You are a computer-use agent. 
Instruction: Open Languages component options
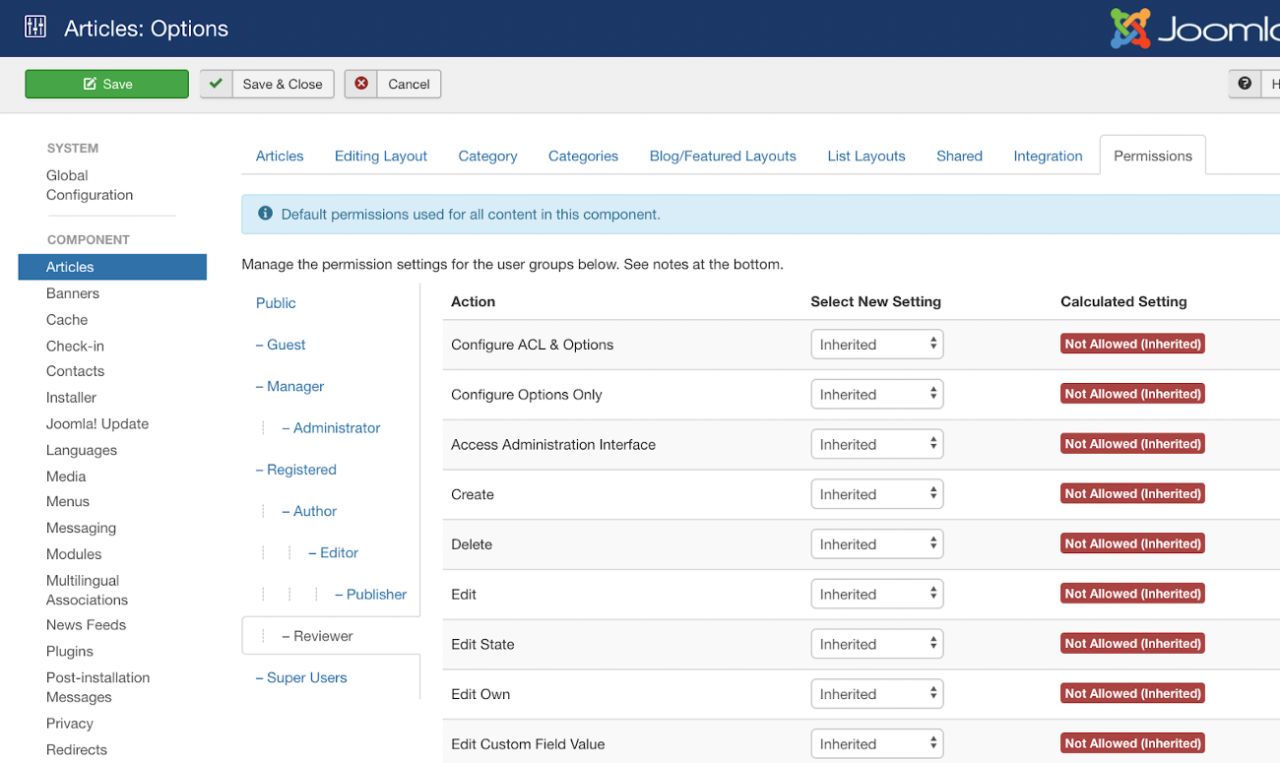pyautogui.click(x=81, y=450)
